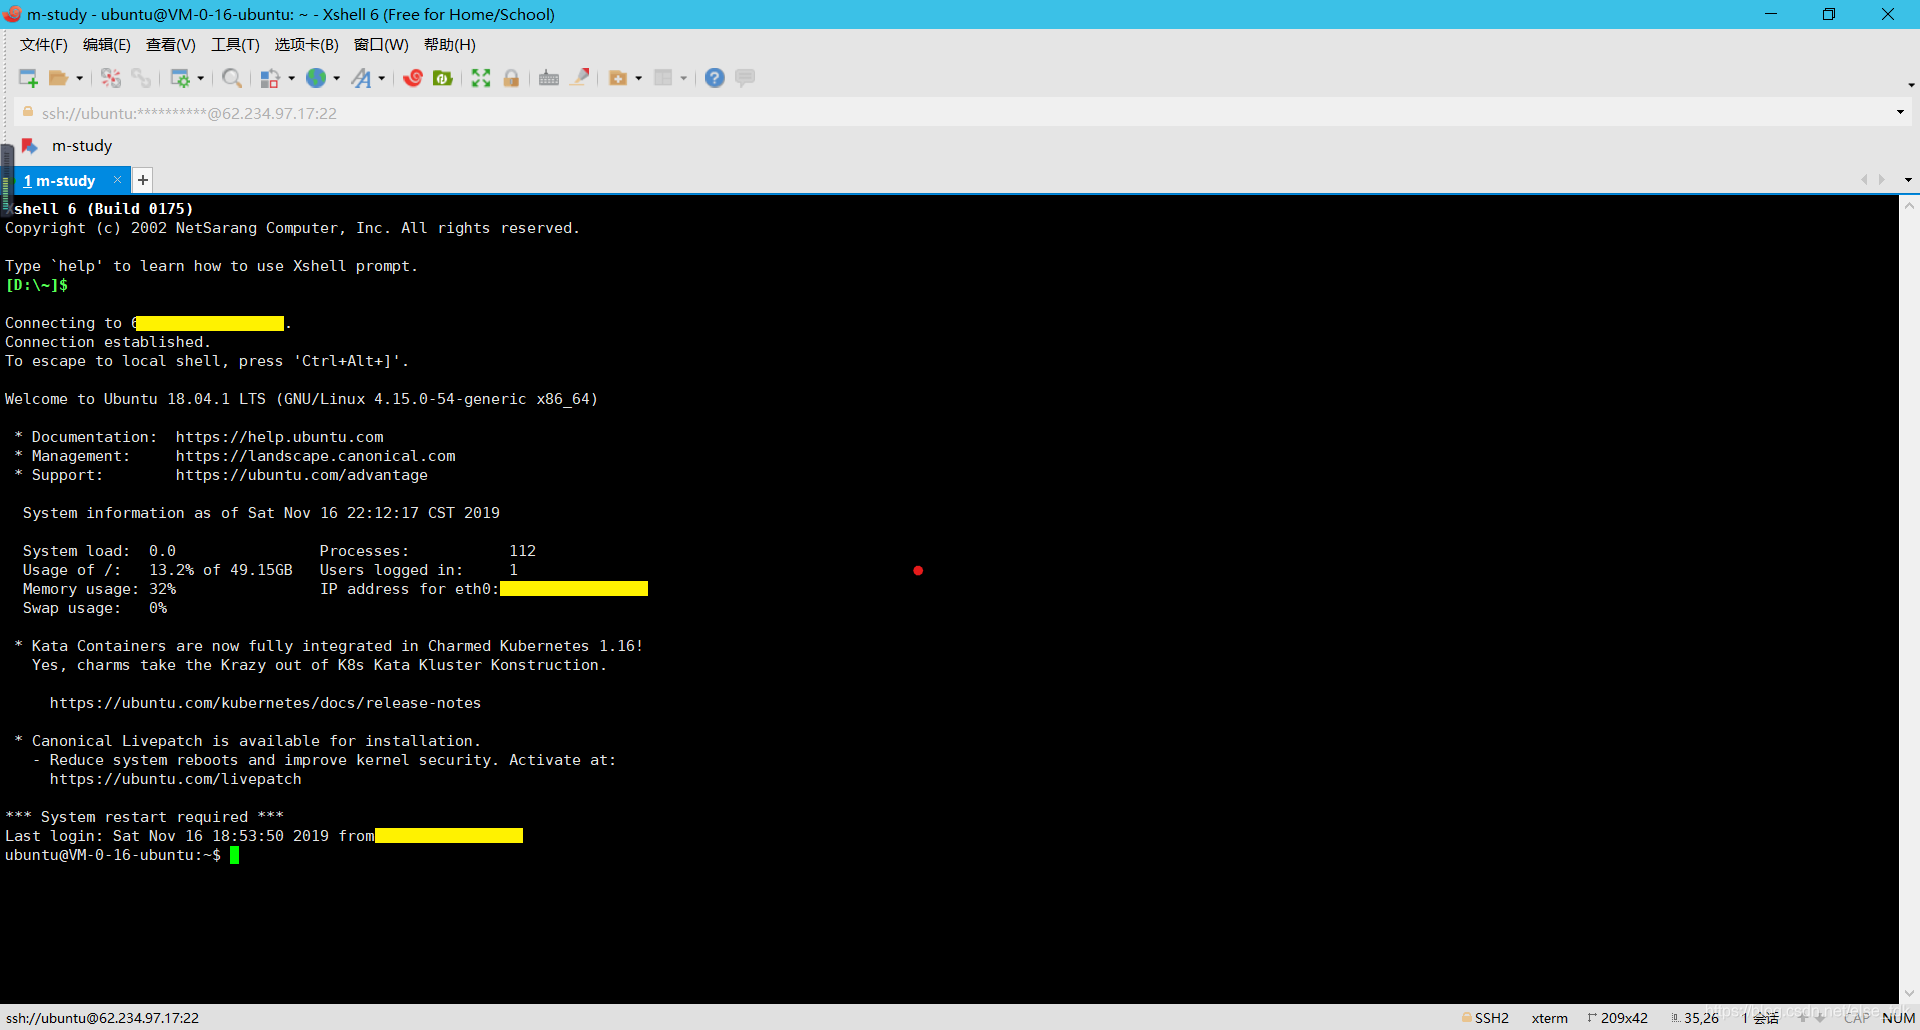
Task: Click the color scheme toolbar icon
Action: tap(270, 78)
